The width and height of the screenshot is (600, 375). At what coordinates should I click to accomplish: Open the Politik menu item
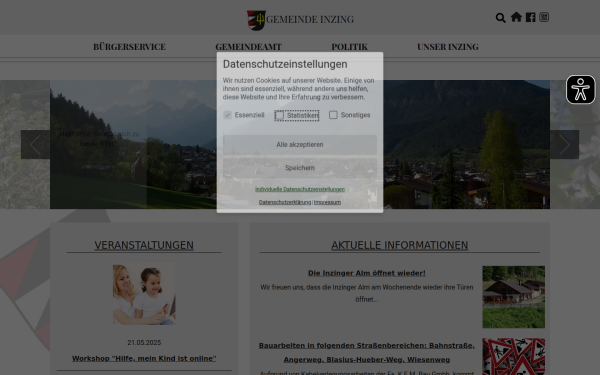[349, 47]
